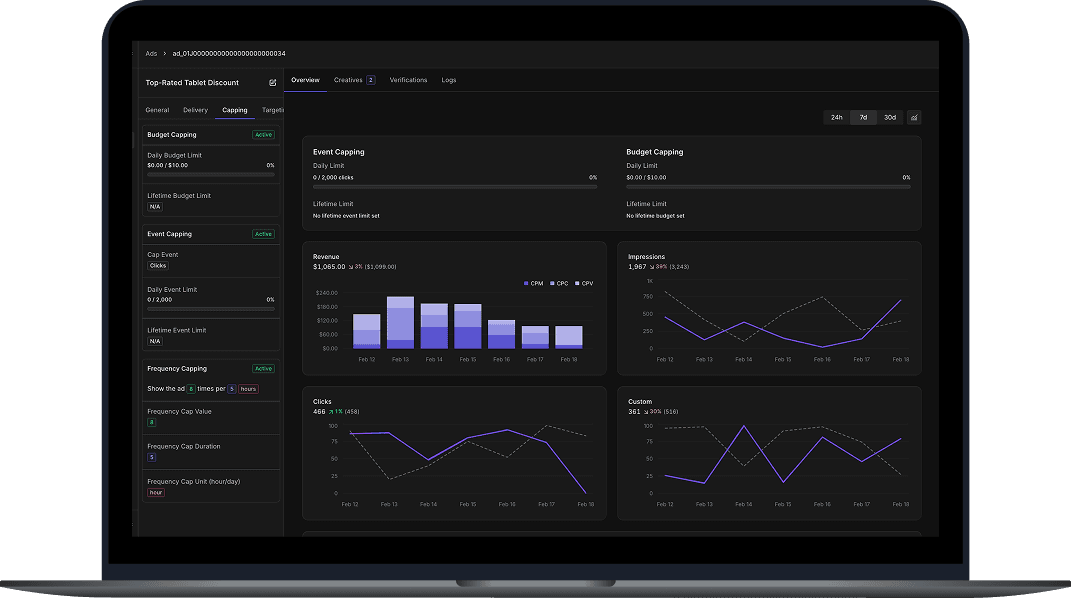The width and height of the screenshot is (1071, 598).
Task: Click the value badge under Frequency Cap Value
Action: [x=152, y=423]
